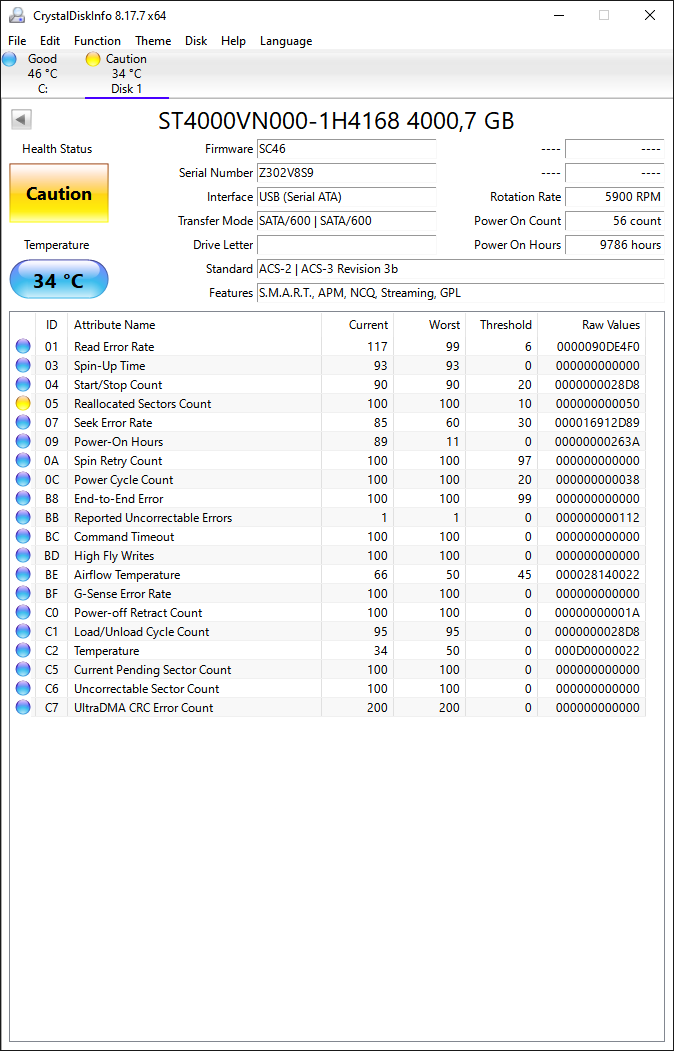Screen dimensions: 674x1051
Task: Click the status orb for Seek Error Rate
Action: pos(23,422)
